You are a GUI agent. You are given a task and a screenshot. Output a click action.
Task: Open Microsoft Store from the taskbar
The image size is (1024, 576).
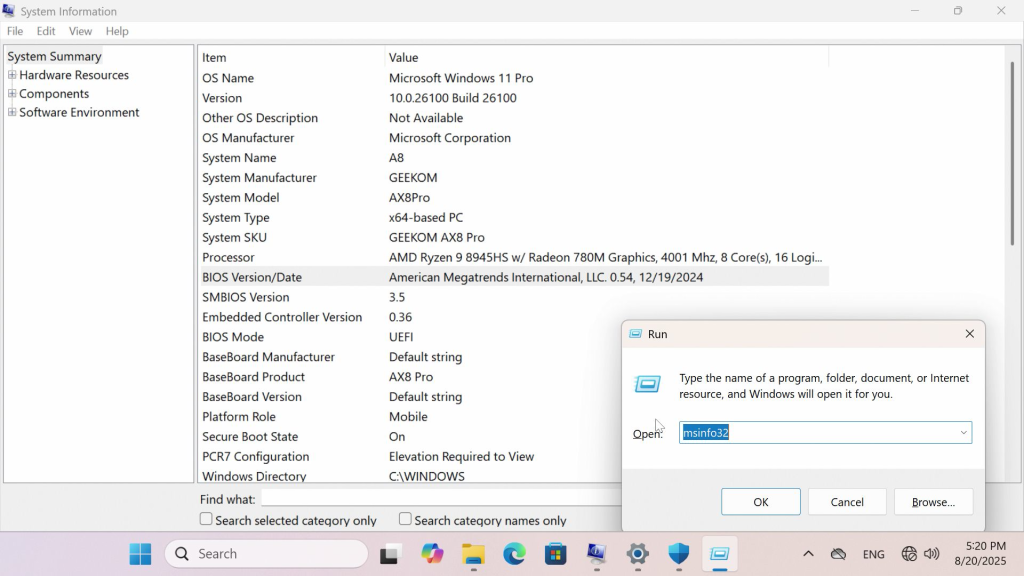[556, 554]
